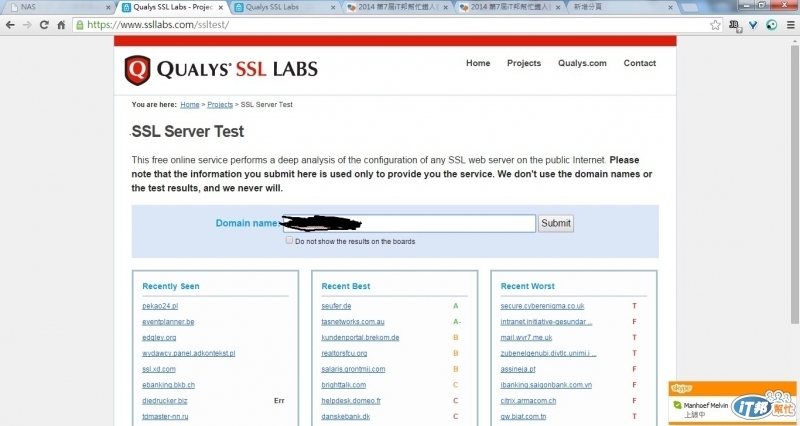The width and height of the screenshot is (800, 426).
Task: Reload the page with the refresh icon
Action: [x=44, y=24]
